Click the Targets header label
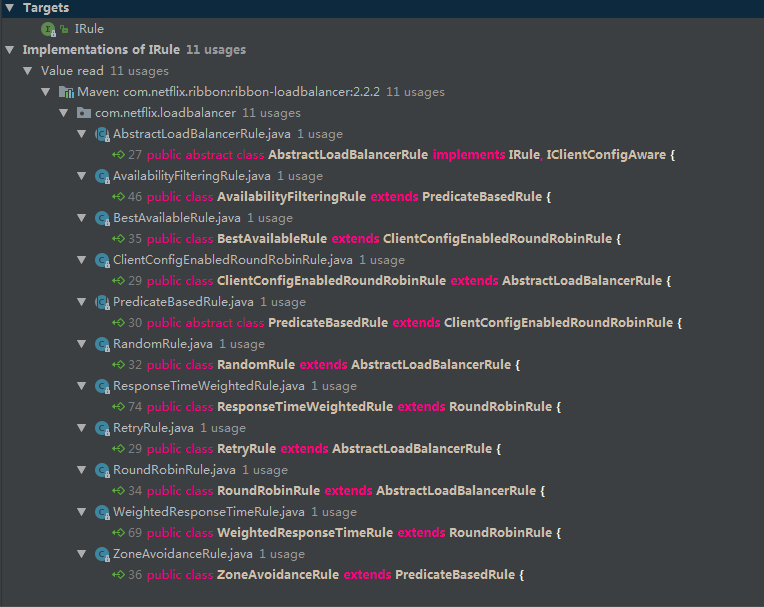The image size is (764, 607). pyautogui.click(x=46, y=8)
